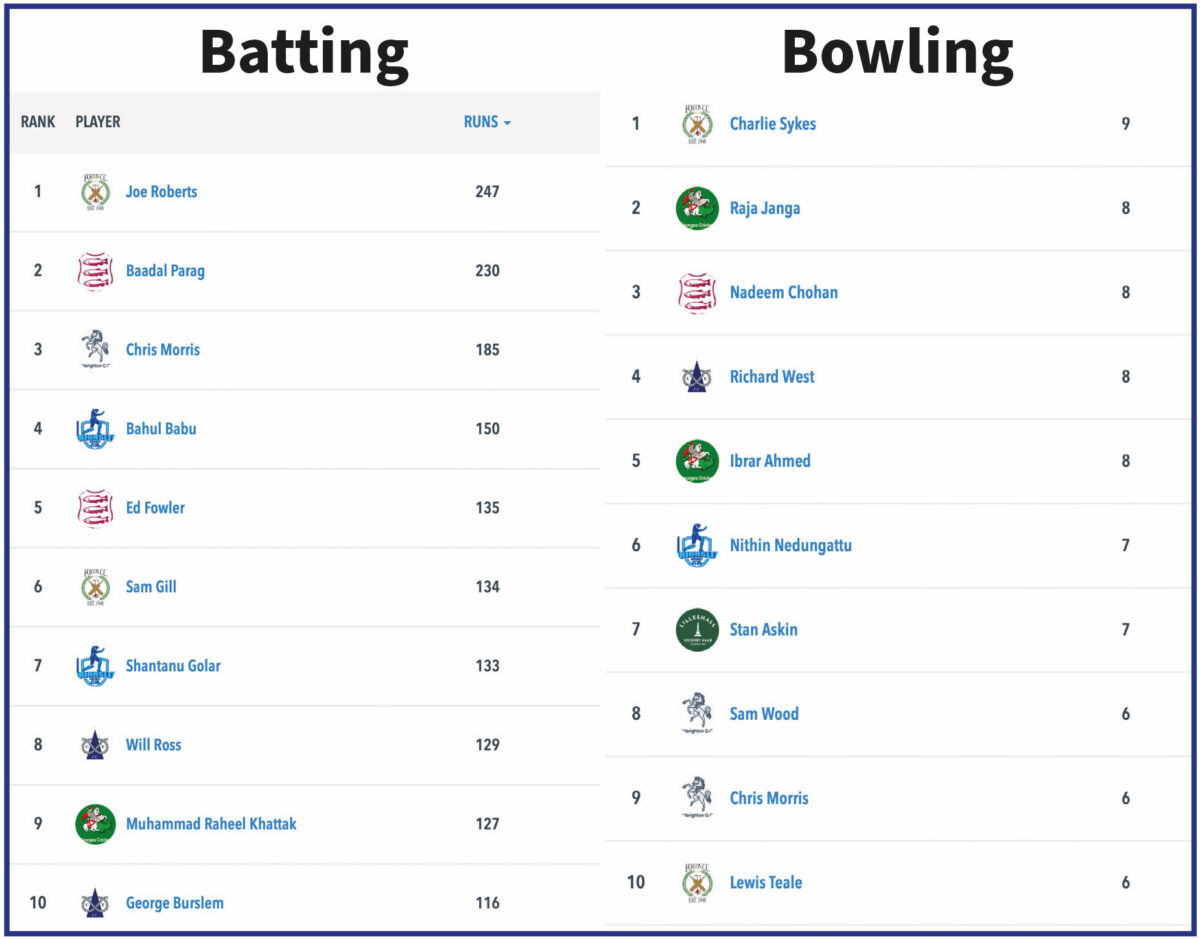The image size is (1200, 939).
Task: Click the green badge beside Muhammad Raheel Khattak
Action: pos(95,824)
